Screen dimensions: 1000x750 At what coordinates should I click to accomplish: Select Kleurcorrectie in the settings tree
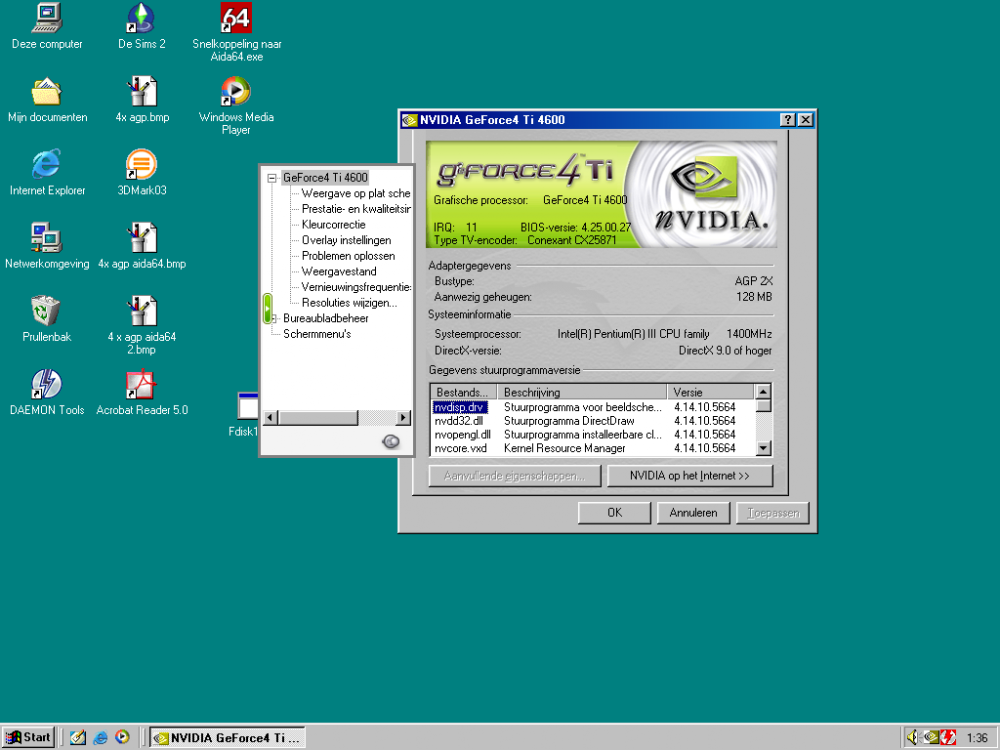coord(333,225)
